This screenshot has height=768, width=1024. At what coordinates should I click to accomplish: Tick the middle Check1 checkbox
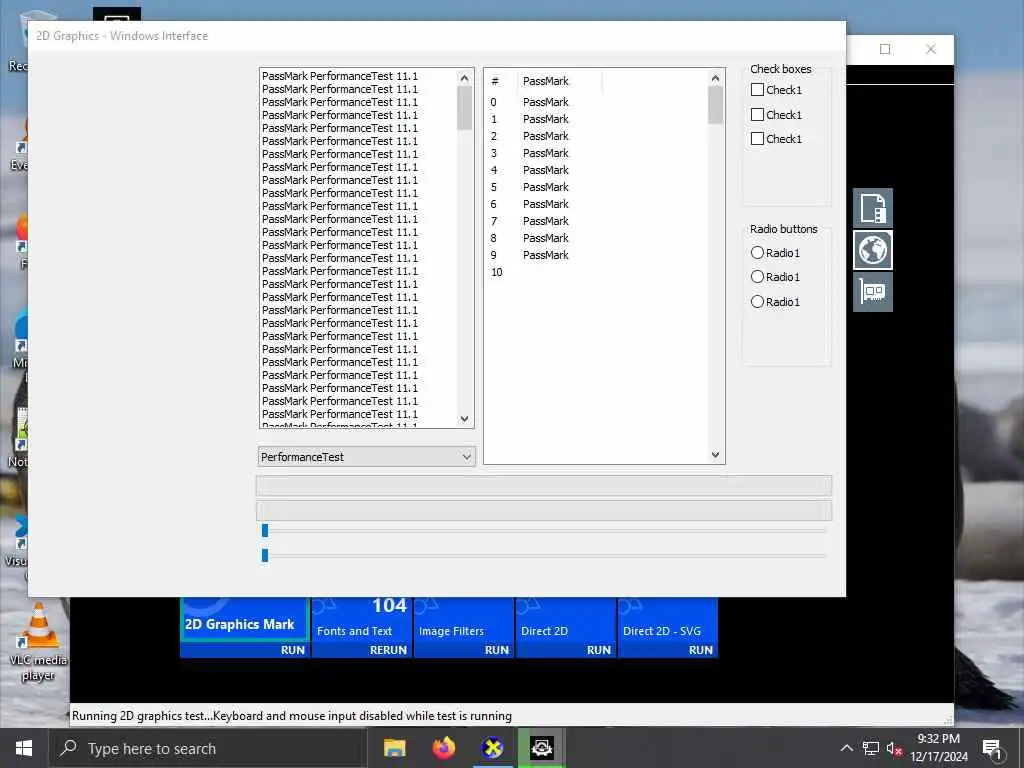[x=758, y=114]
